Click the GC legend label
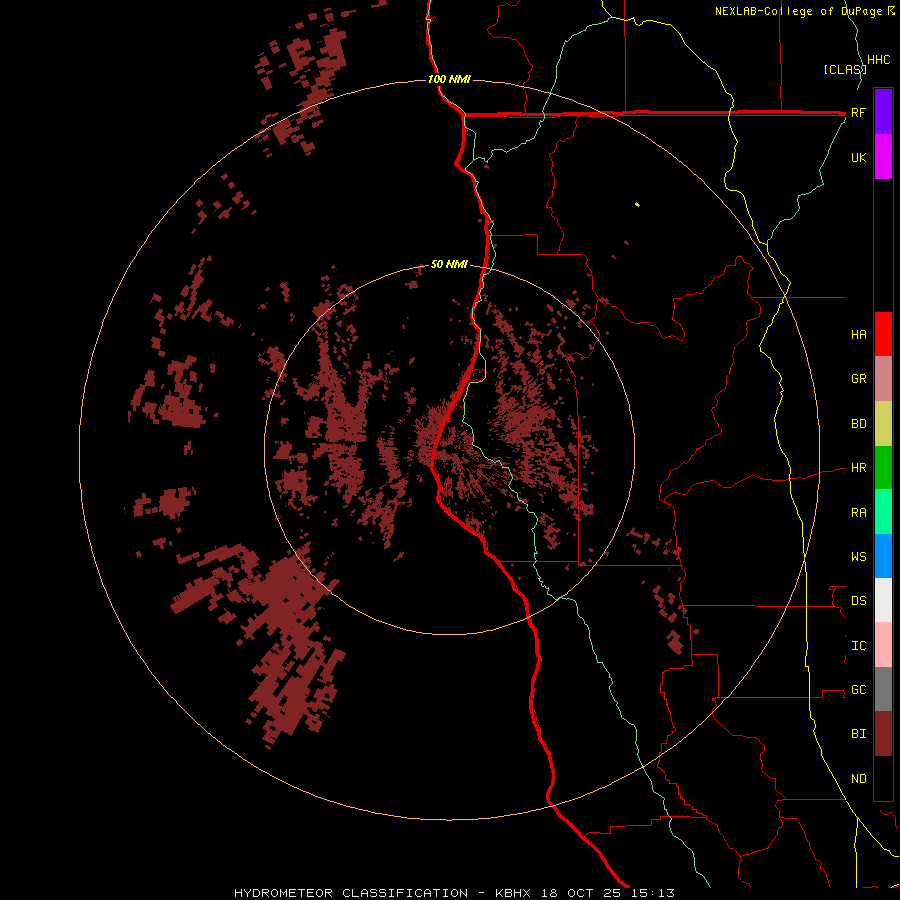This screenshot has width=900, height=900. click(858, 690)
